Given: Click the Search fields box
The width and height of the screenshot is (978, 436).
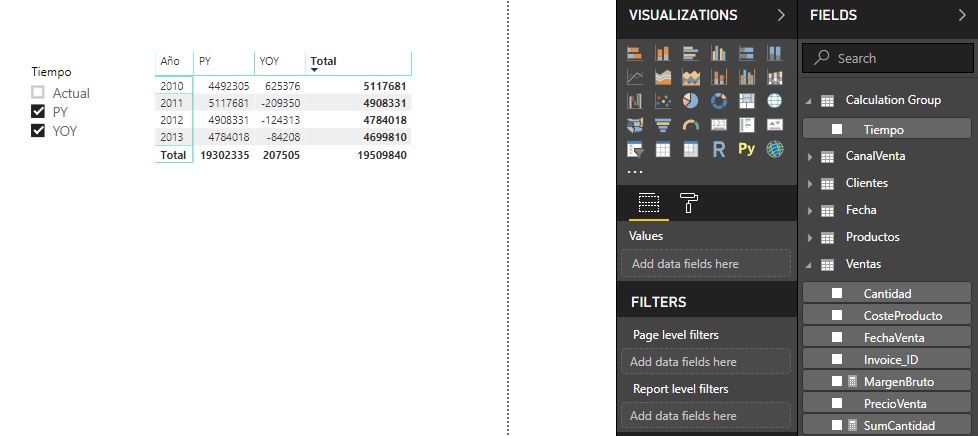Looking at the screenshot, I should click(x=888, y=58).
